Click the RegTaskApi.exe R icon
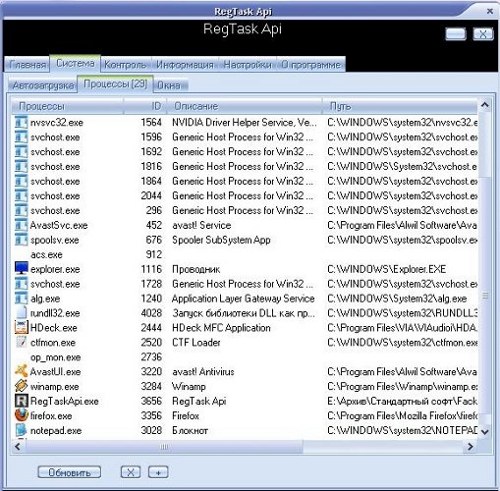This screenshot has height=491, width=500. (x=21, y=401)
